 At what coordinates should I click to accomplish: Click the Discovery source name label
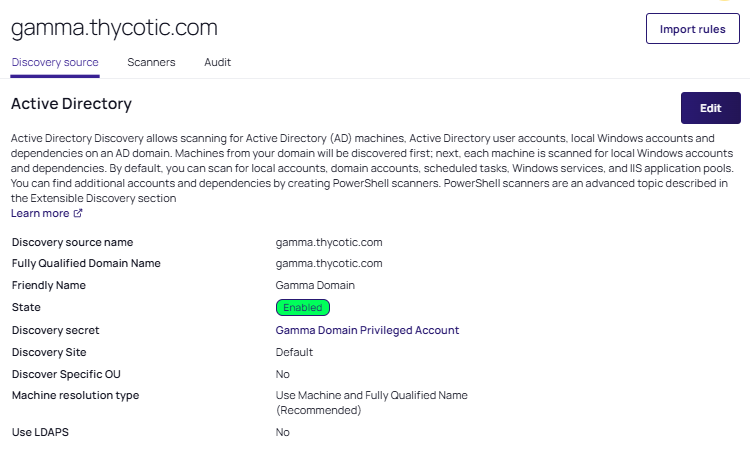[72, 242]
